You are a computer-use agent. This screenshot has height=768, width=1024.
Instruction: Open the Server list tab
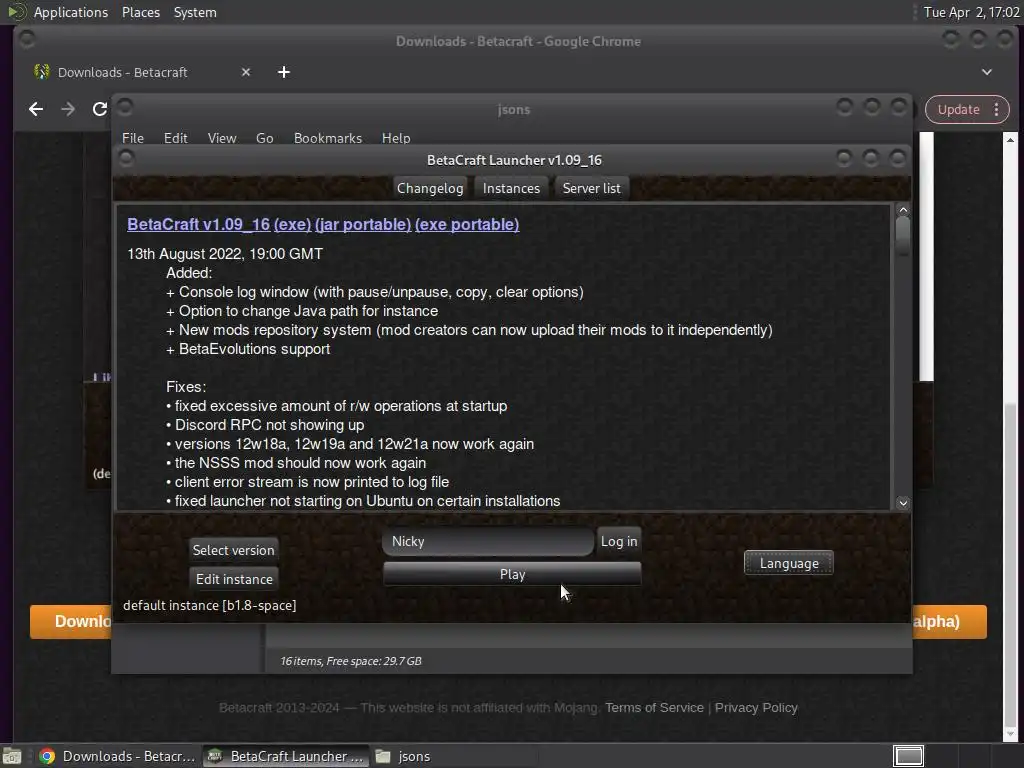coord(592,188)
